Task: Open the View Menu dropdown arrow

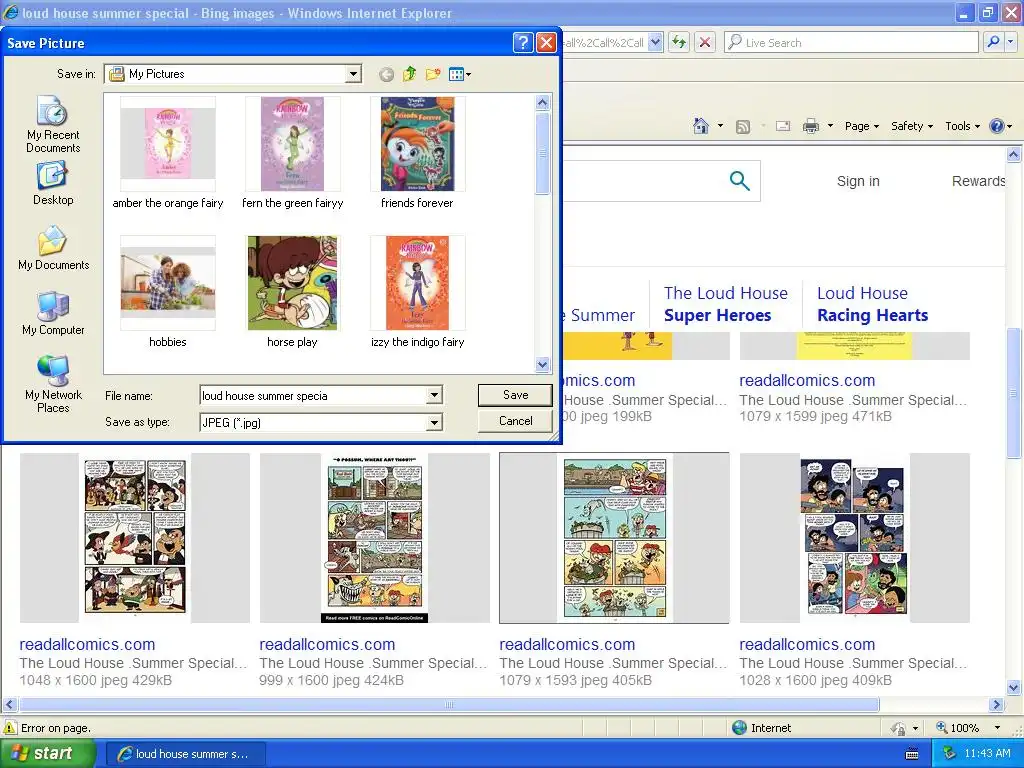Action: click(468, 74)
